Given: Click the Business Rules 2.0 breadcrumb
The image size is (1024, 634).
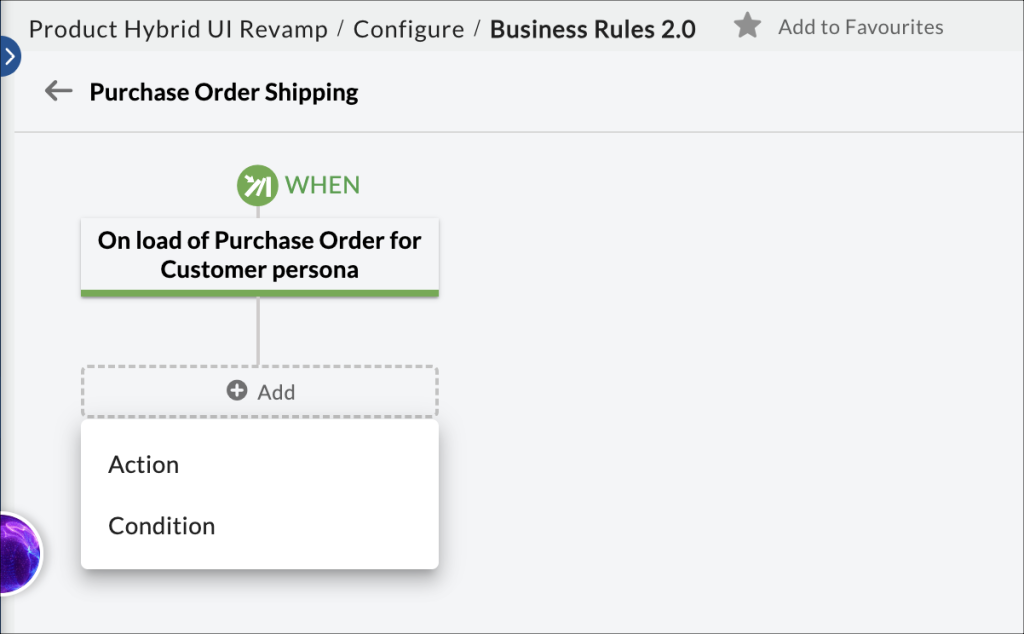Looking at the screenshot, I should pyautogui.click(x=592, y=29).
